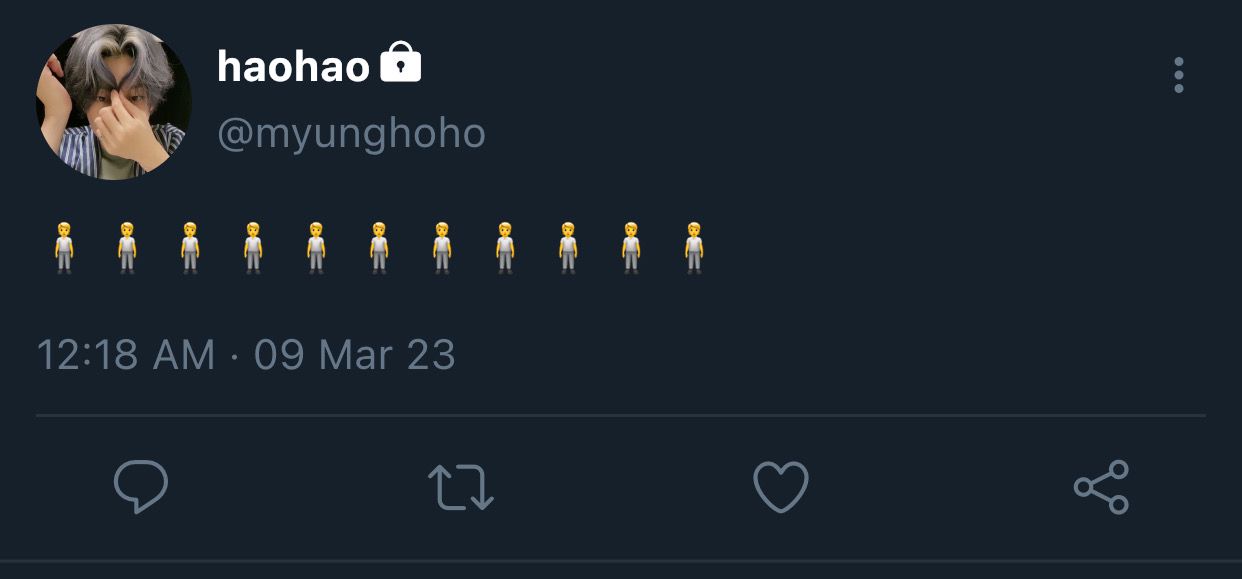
Task: Tap the sixth (middle) standing person emoji
Action: tap(379, 248)
